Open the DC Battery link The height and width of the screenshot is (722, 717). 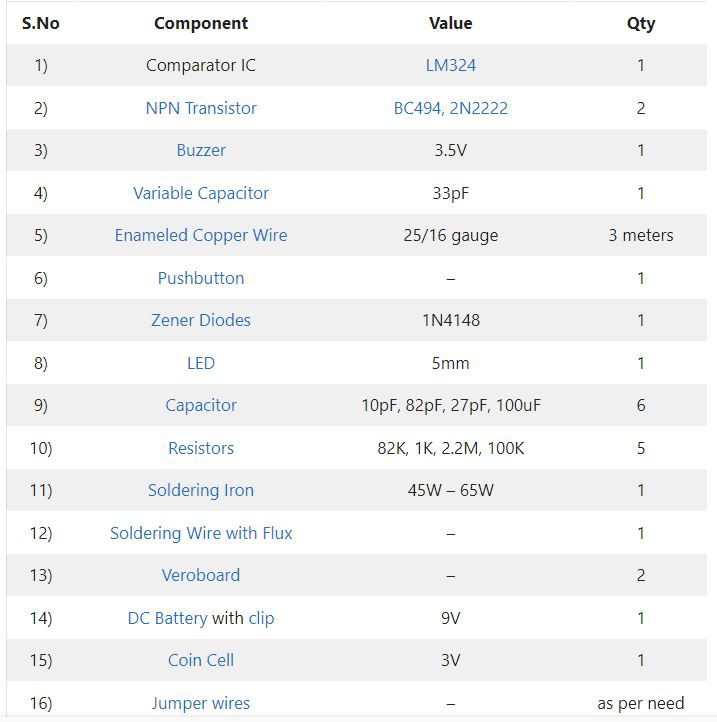[167, 618]
